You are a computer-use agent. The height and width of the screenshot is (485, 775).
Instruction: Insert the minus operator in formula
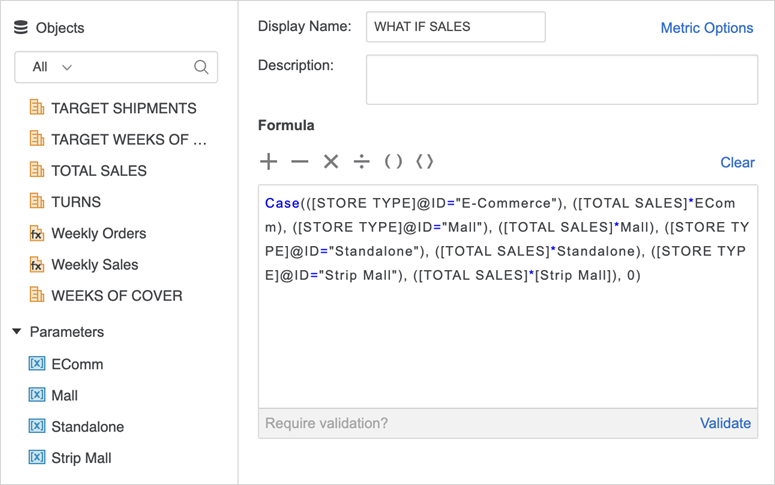(x=300, y=162)
